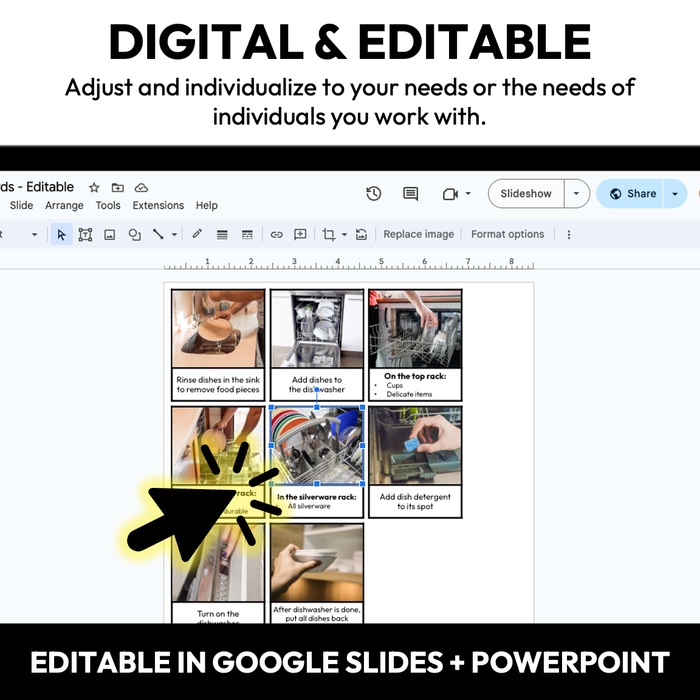Open the Arrange menu
Image resolution: width=700 pixels, height=700 pixels.
coord(64,205)
